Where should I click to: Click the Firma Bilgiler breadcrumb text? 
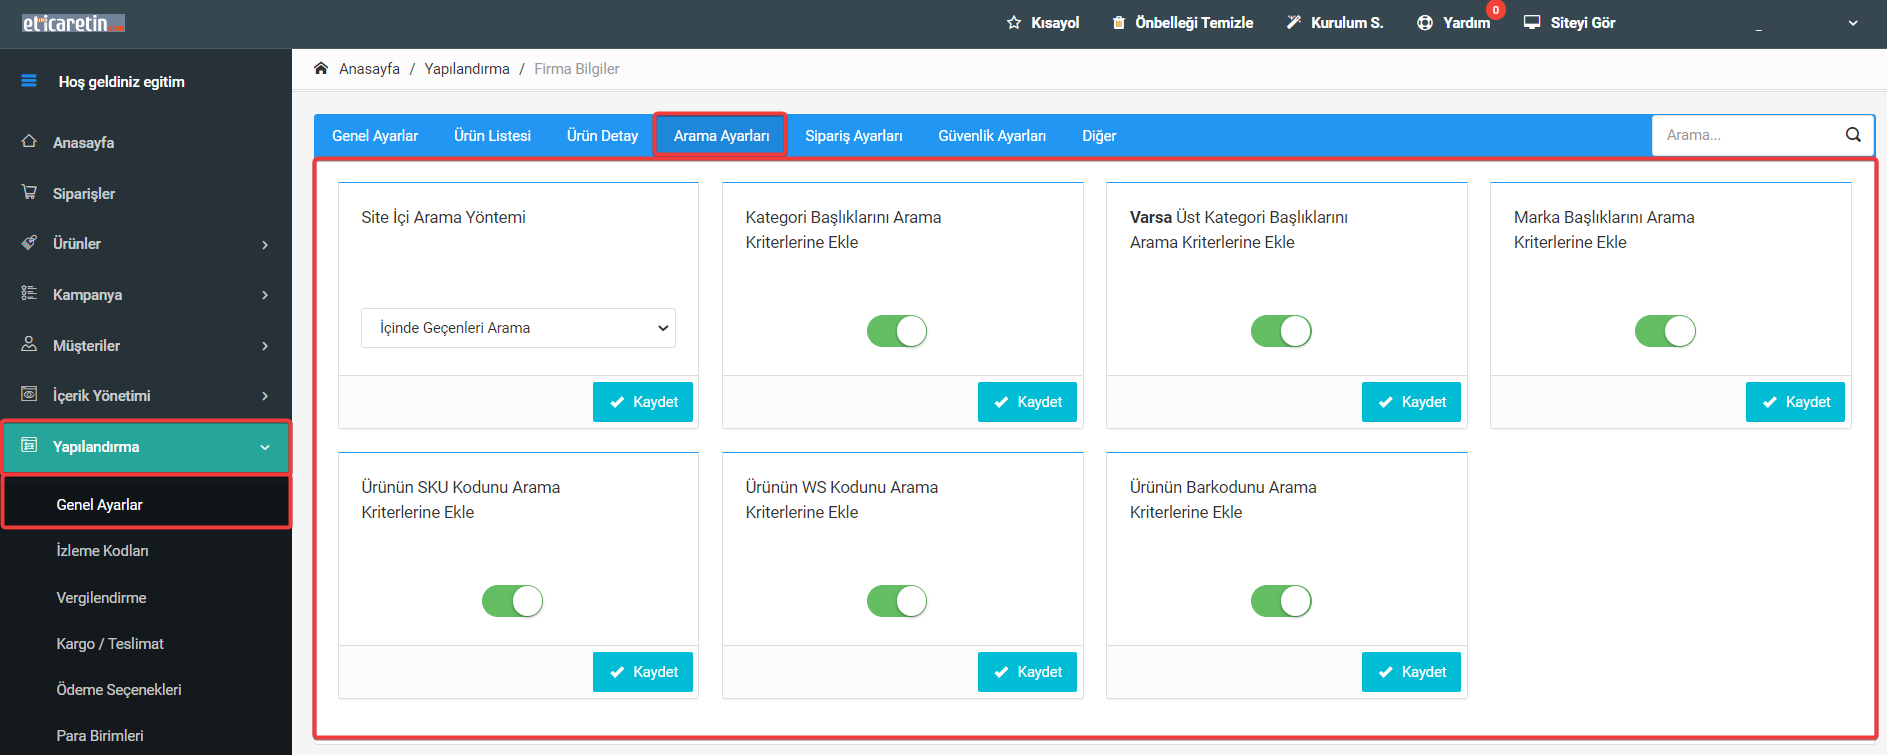(577, 68)
